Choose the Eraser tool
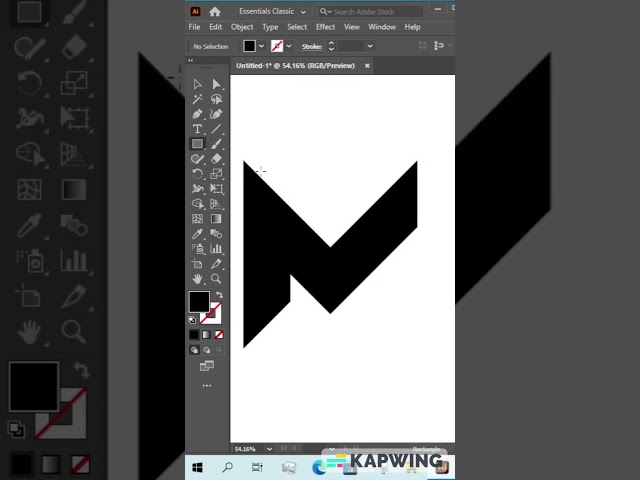Viewport: 640px width, 480px height. coord(216,159)
